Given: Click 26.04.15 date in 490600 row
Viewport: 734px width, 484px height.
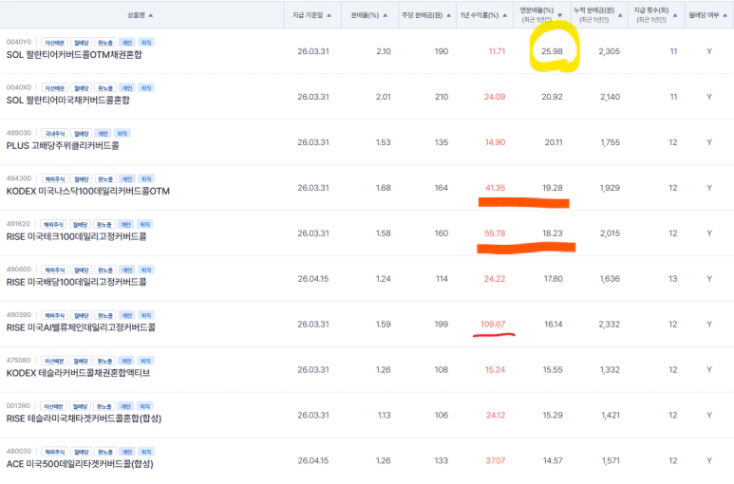Looking at the screenshot, I should pyautogui.click(x=313, y=279).
